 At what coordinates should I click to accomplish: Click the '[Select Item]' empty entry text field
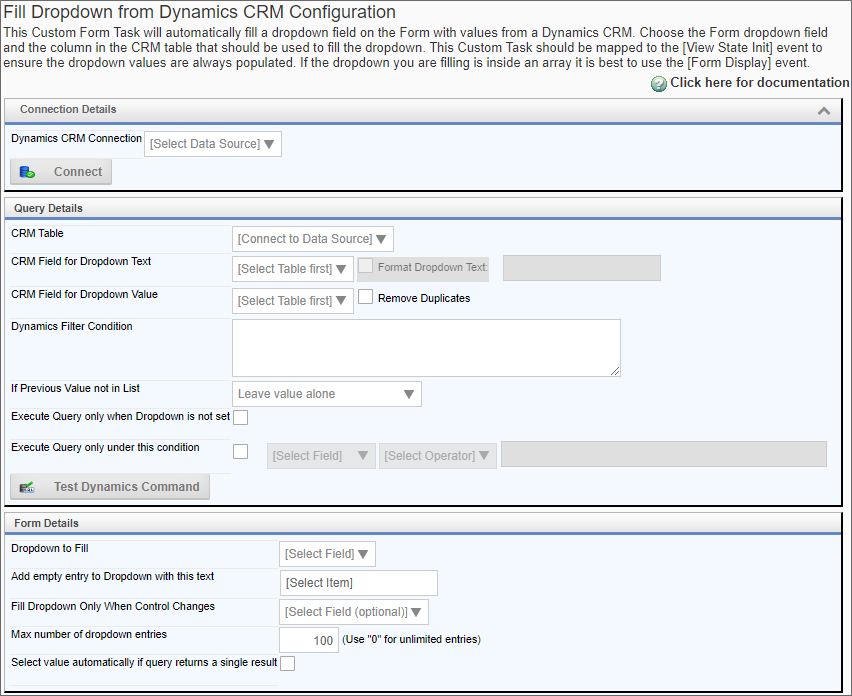click(x=359, y=583)
